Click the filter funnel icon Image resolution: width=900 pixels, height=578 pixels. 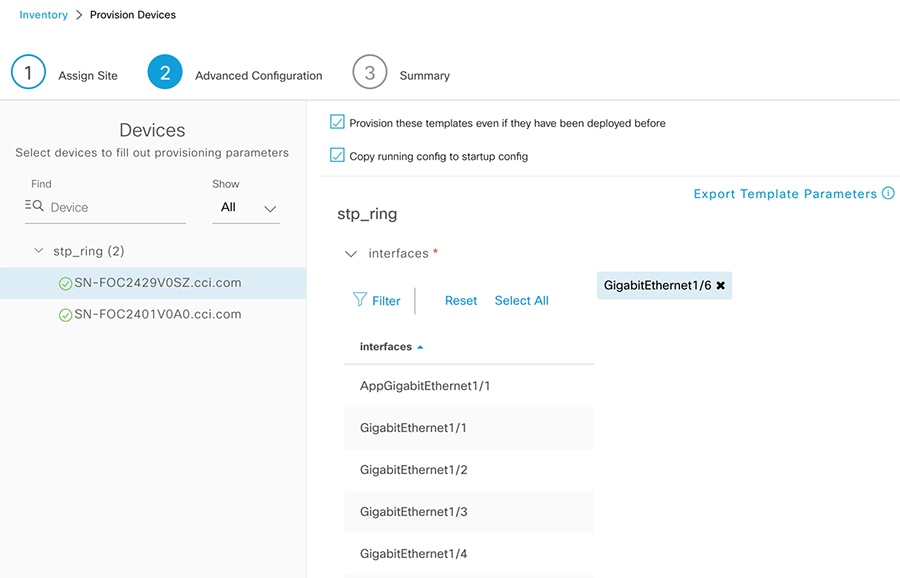tap(360, 300)
